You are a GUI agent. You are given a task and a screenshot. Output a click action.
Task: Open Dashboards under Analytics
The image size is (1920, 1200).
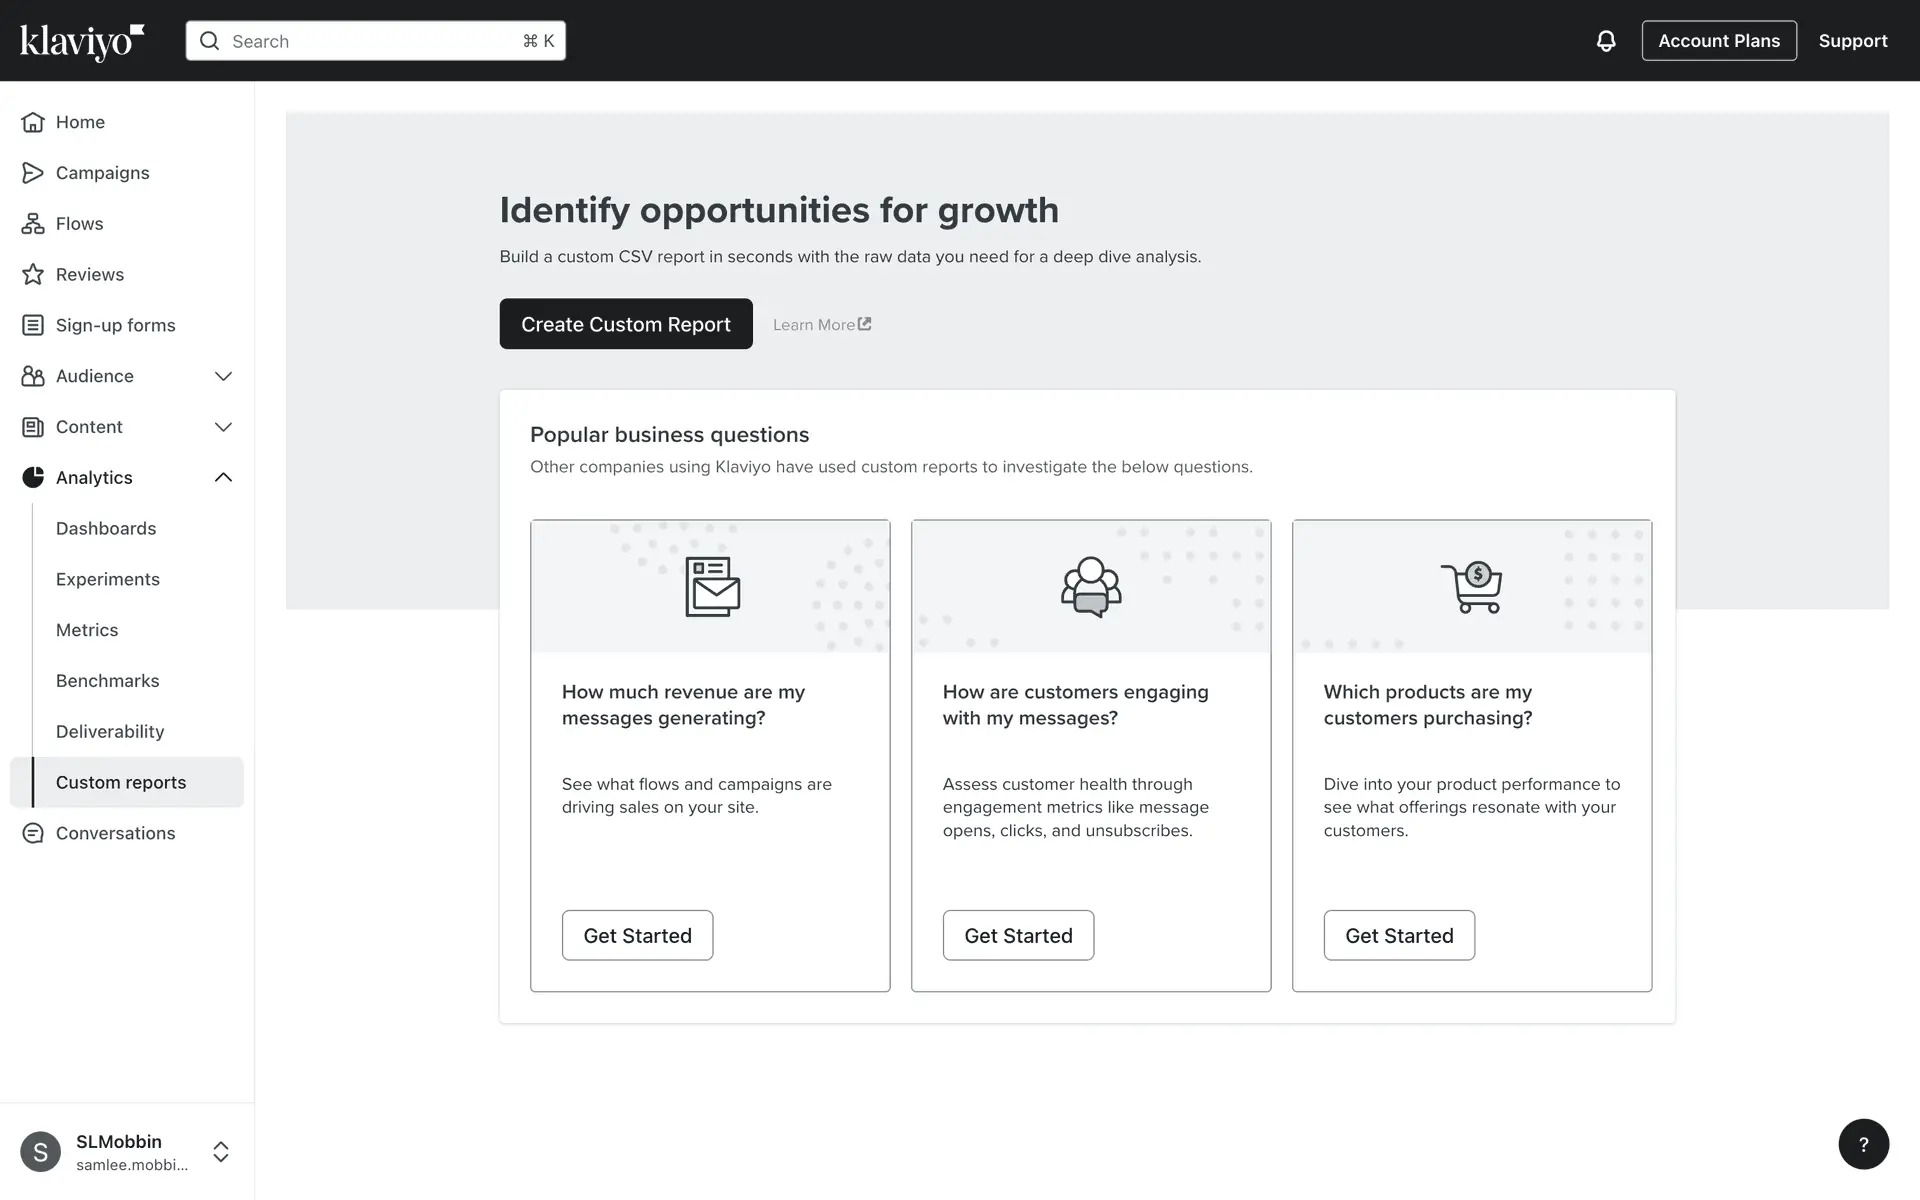[106, 528]
